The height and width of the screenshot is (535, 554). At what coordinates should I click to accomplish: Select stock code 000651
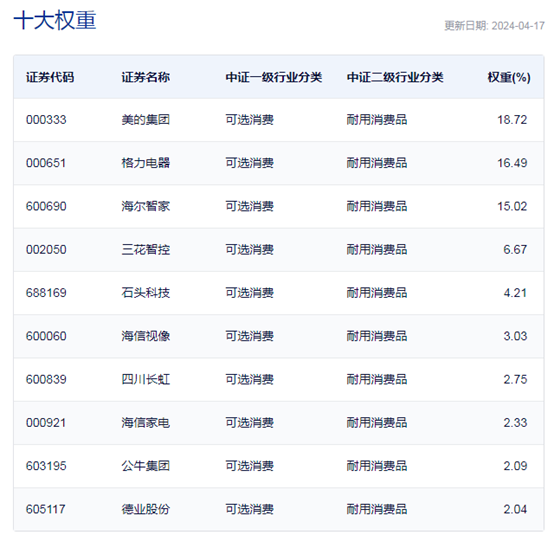click(46, 163)
